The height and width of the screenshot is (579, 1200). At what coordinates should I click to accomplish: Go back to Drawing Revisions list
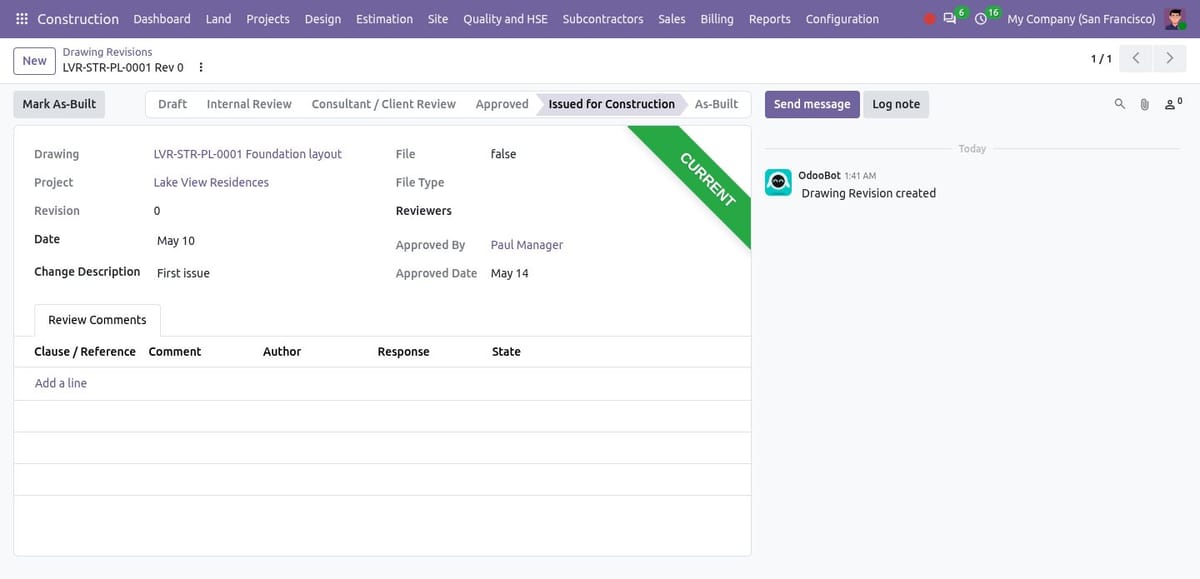click(x=107, y=52)
